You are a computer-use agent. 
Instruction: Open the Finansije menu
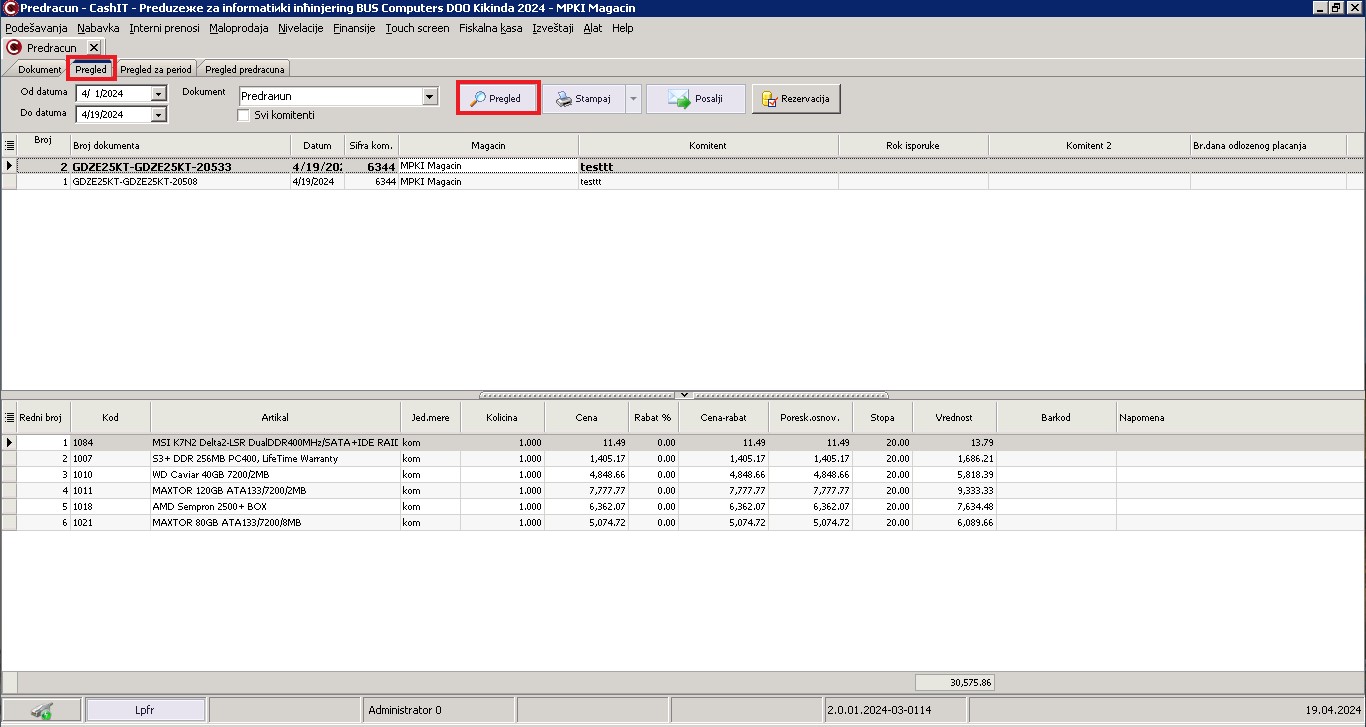[354, 28]
